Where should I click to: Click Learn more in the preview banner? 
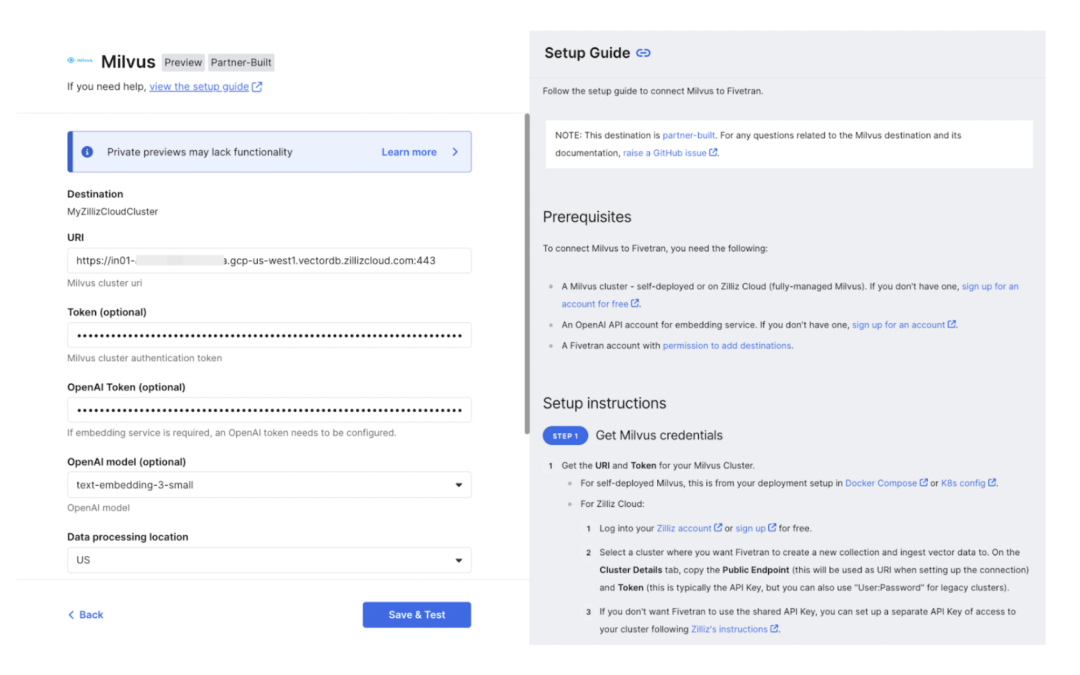click(409, 152)
